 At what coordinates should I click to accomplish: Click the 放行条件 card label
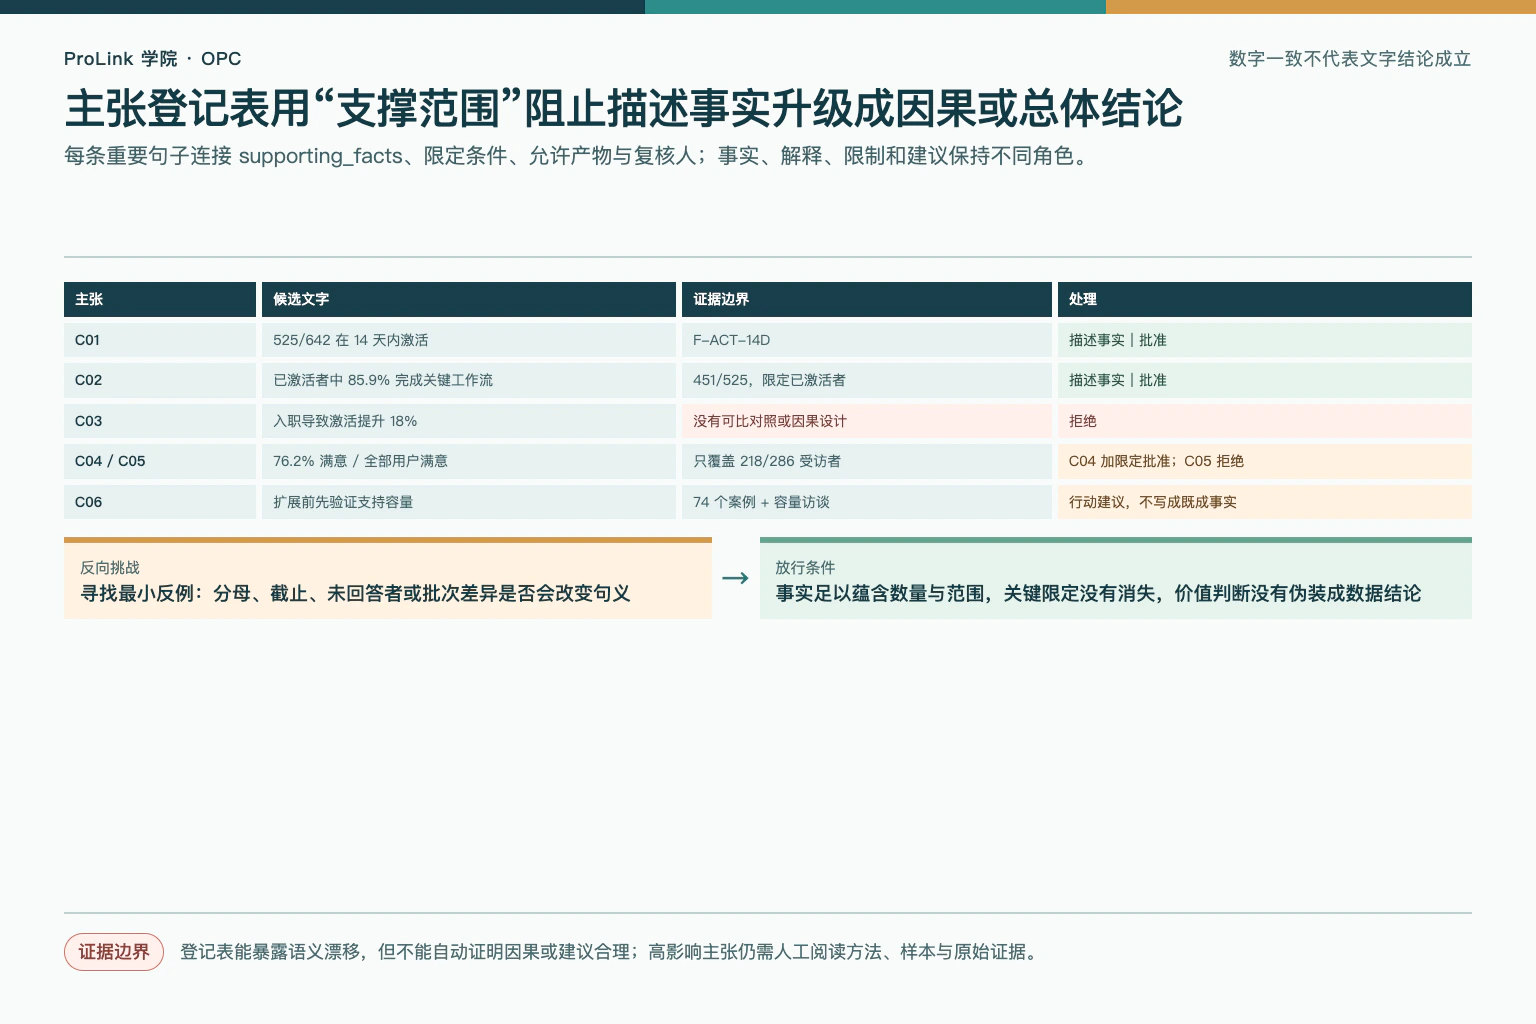(805, 567)
